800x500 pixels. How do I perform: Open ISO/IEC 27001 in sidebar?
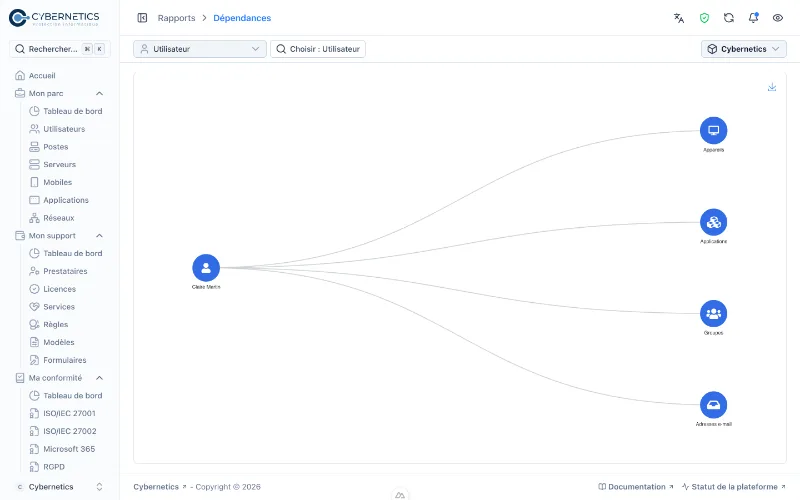point(69,413)
